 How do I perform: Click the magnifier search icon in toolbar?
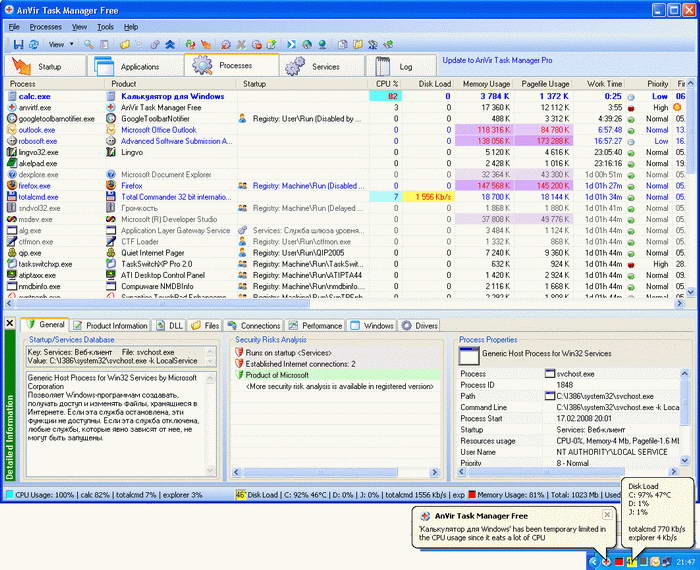pyautogui.click(x=89, y=45)
